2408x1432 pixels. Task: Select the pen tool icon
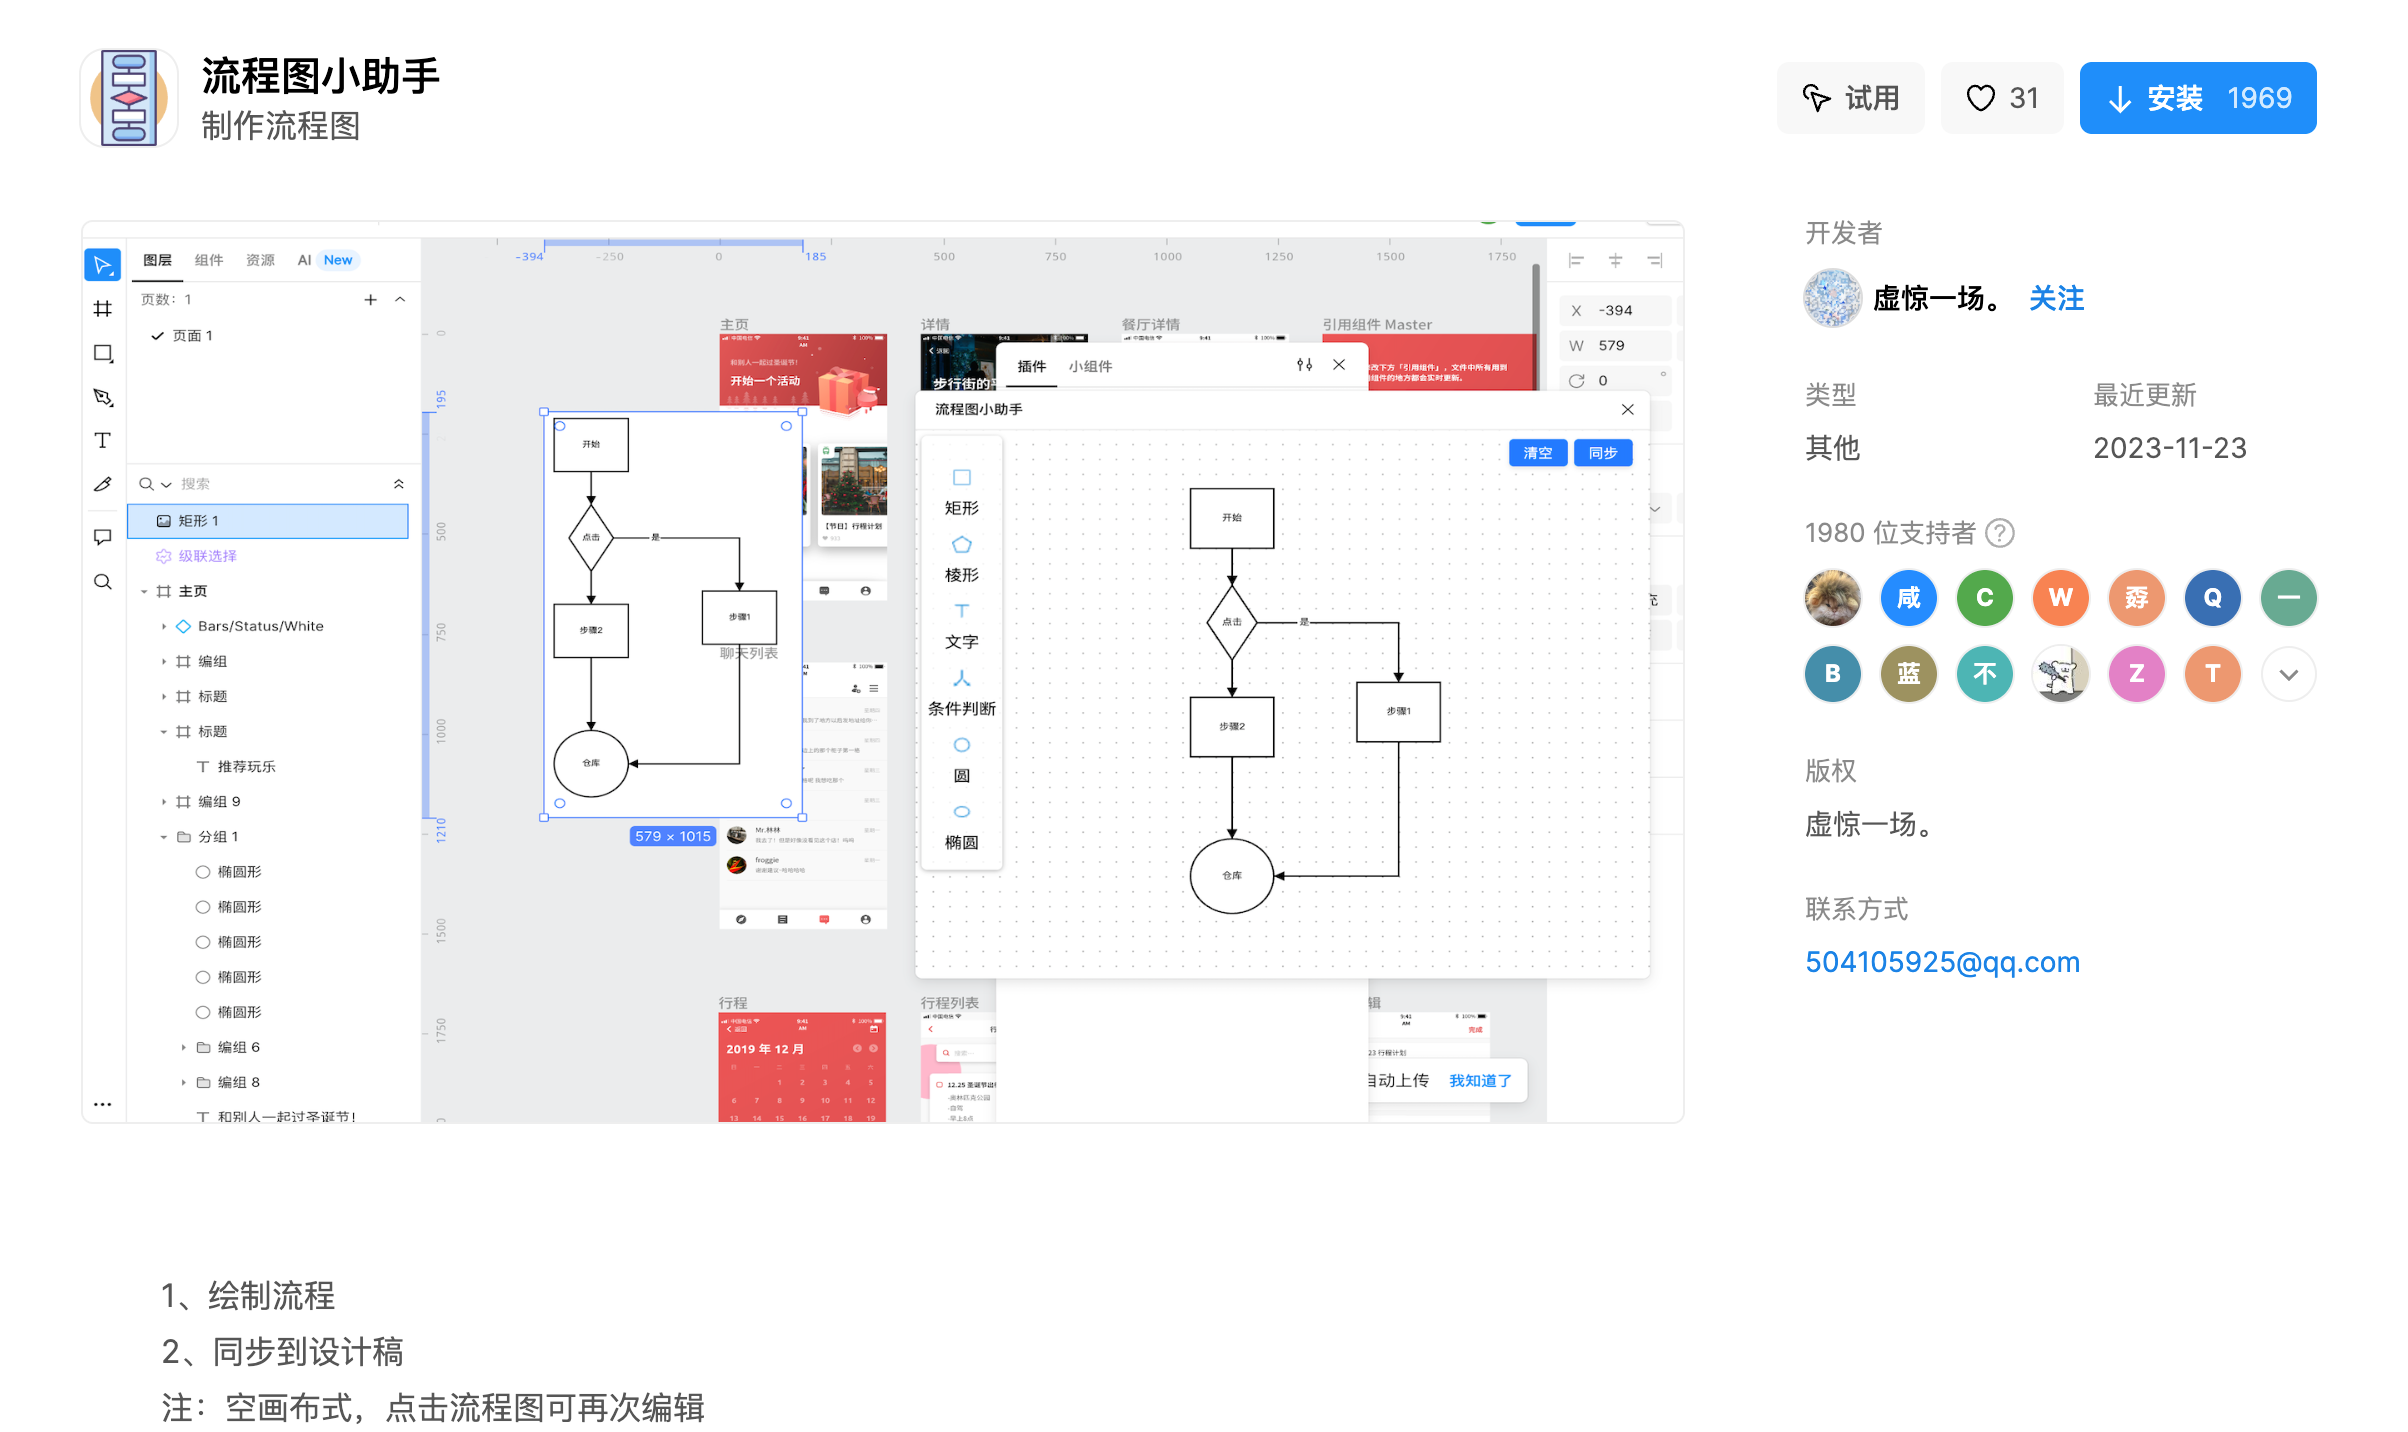(102, 397)
